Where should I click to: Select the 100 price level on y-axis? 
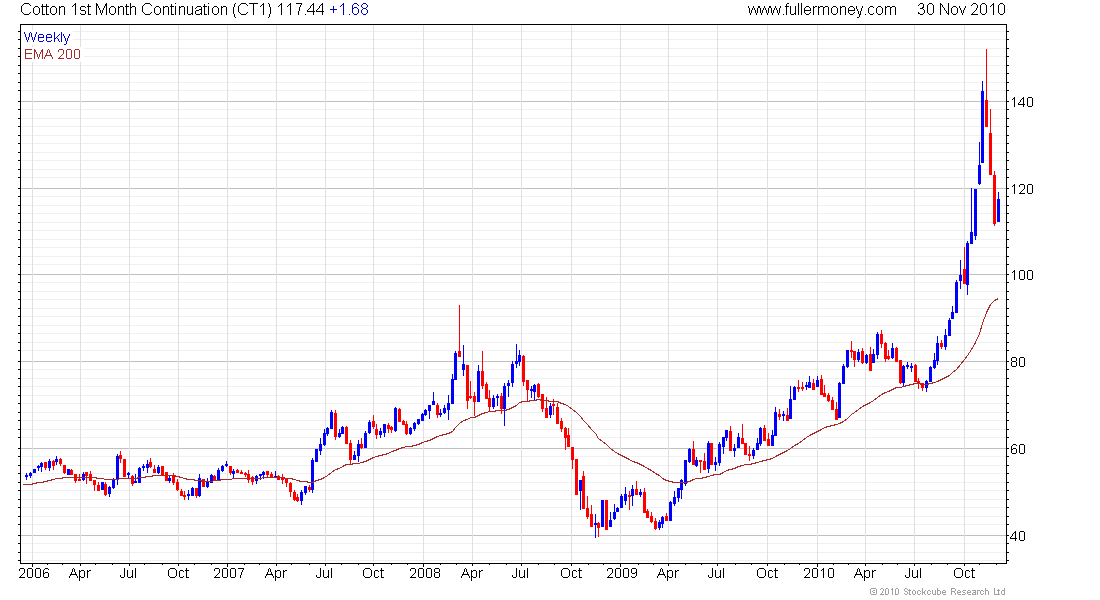(1020, 275)
